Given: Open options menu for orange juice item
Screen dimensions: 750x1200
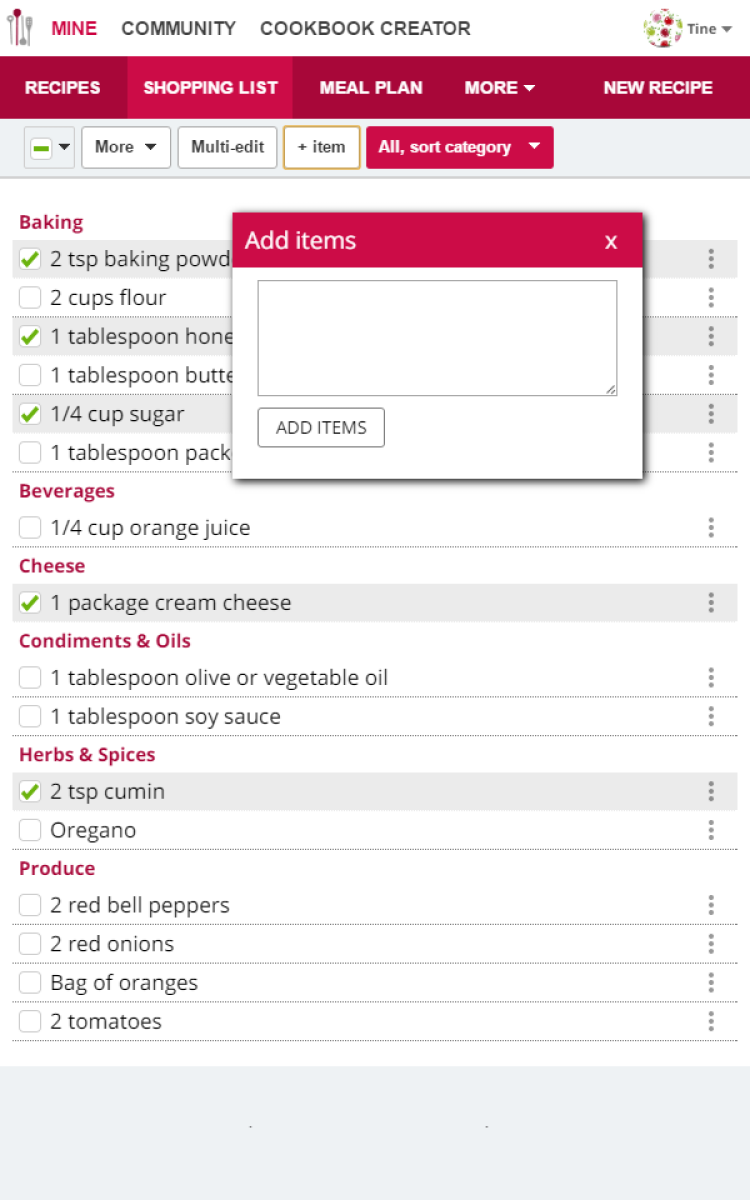Looking at the screenshot, I should 711,528.
